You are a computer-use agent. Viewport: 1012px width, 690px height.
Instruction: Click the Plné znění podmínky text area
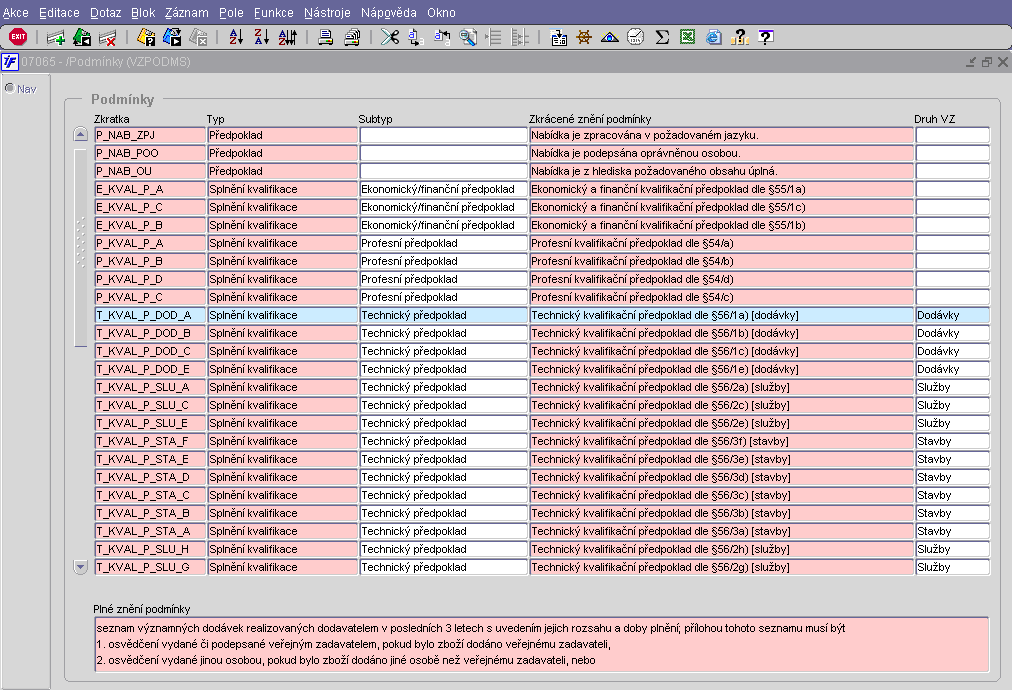[541, 644]
